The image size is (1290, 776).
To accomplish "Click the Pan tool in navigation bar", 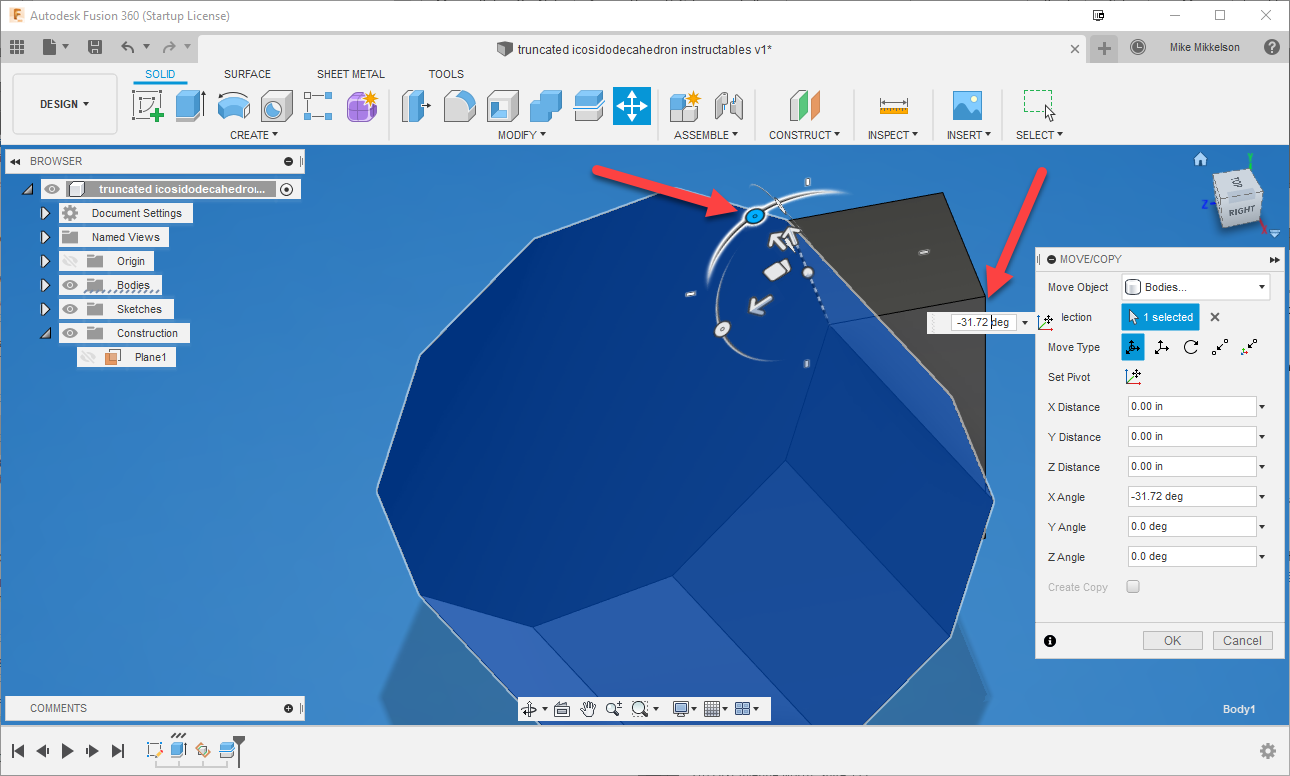I will coord(589,708).
